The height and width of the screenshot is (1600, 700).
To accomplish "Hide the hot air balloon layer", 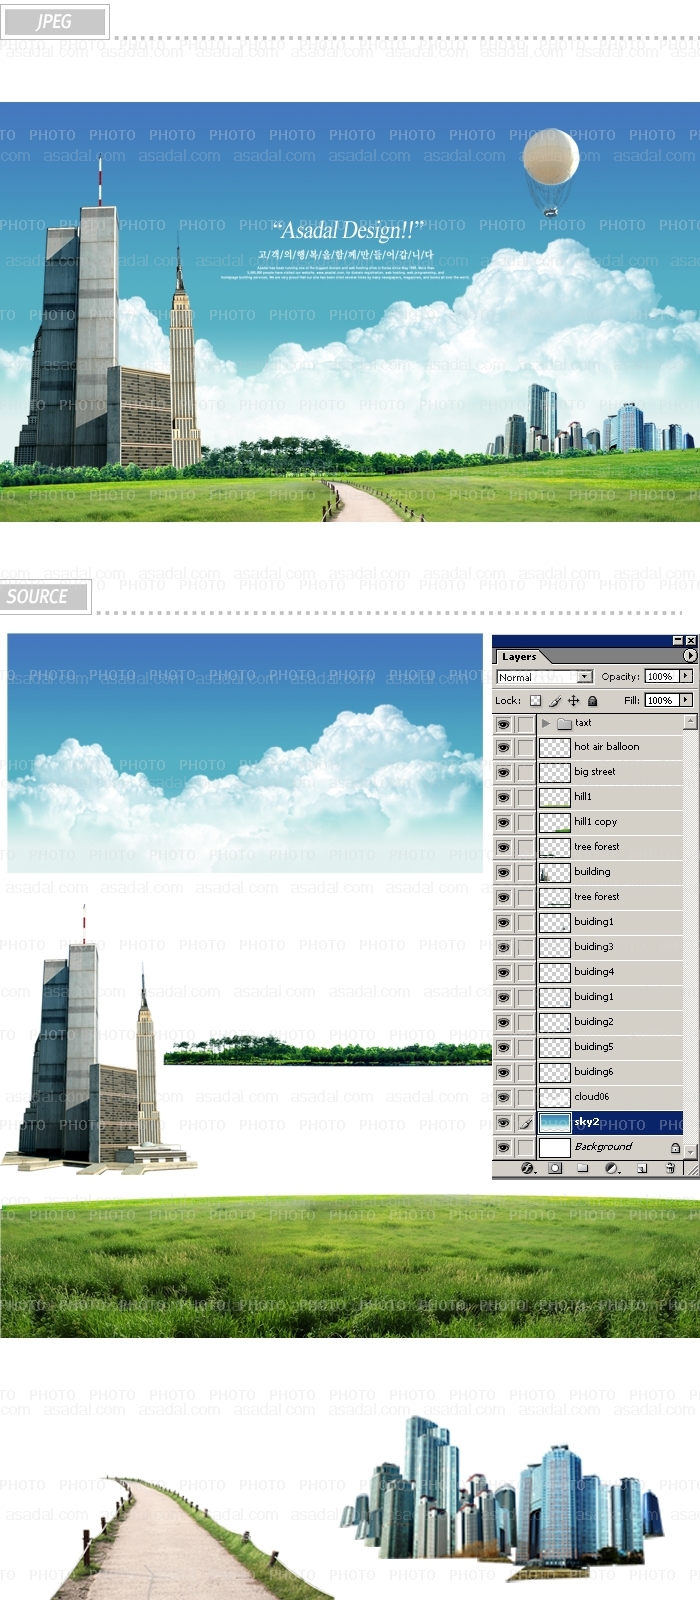I will tap(503, 748).
